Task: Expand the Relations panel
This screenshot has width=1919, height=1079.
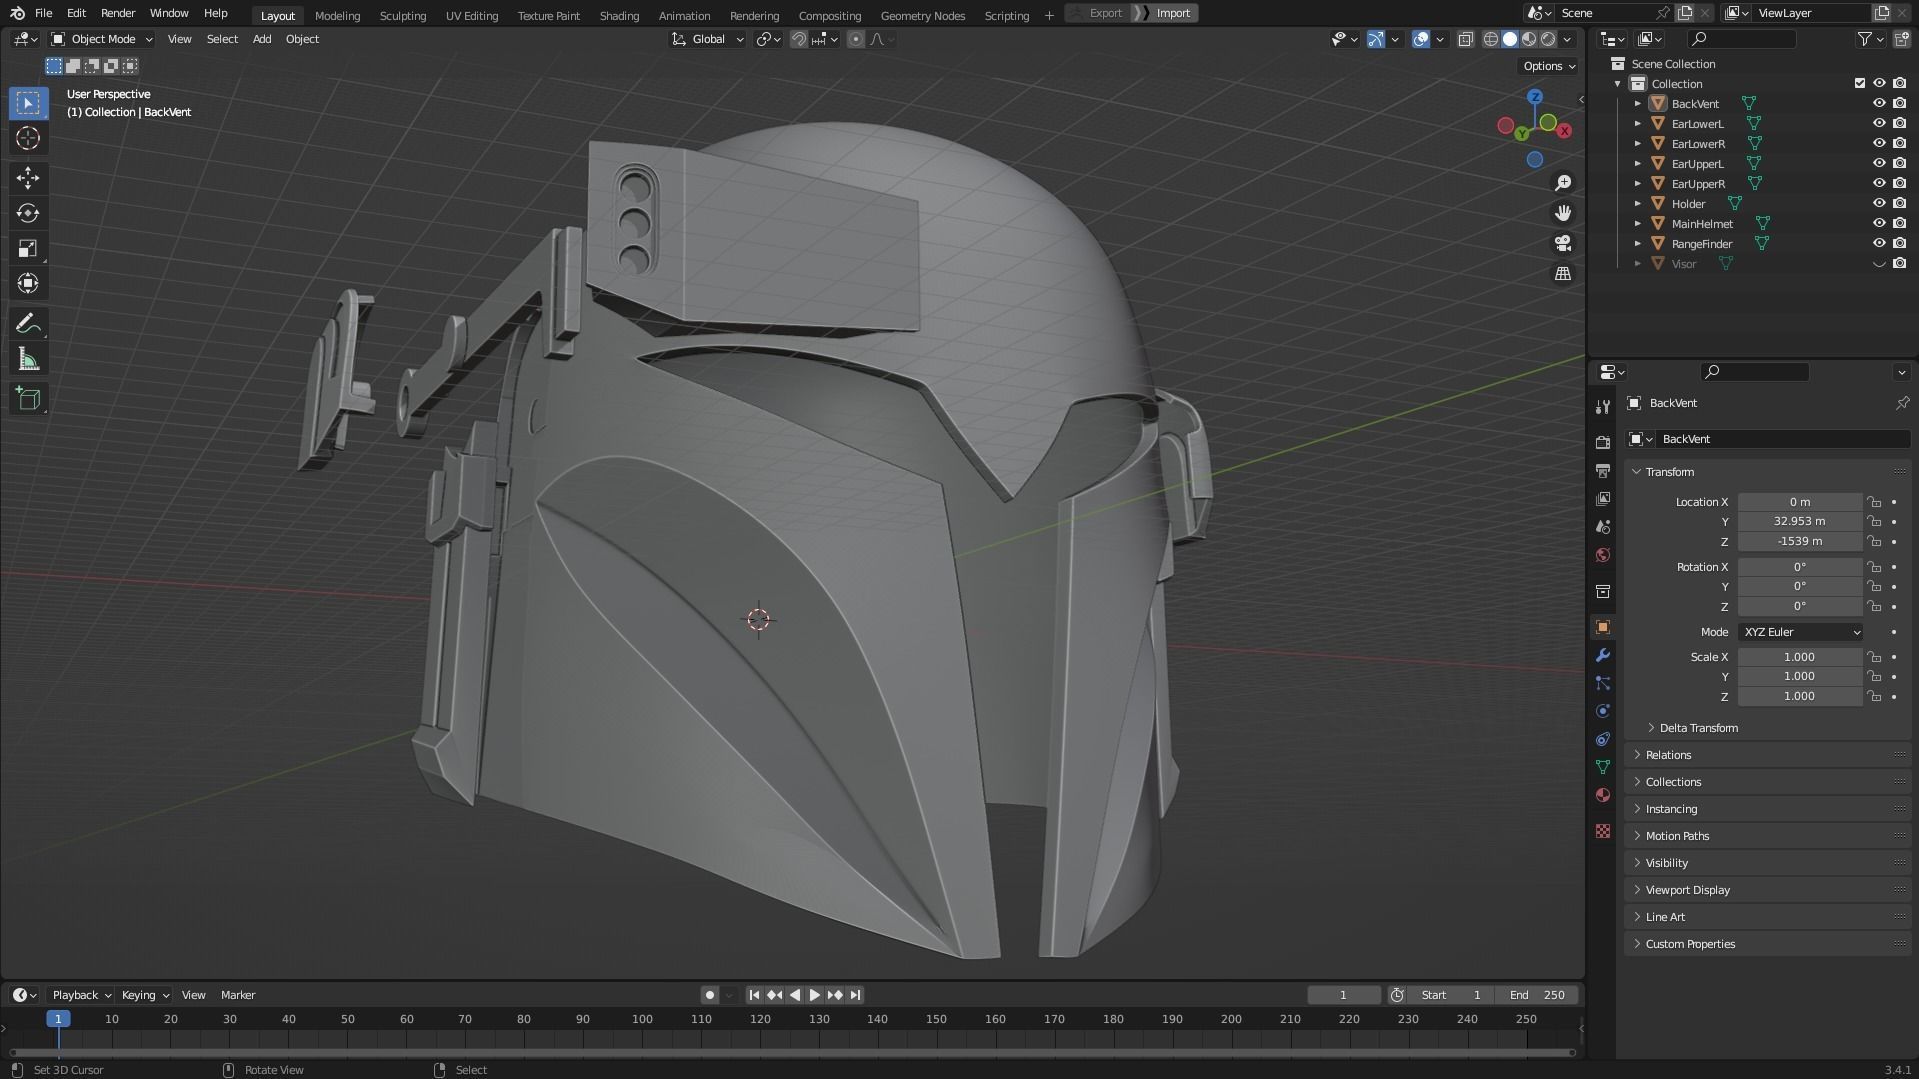Action: pos(1668,755)
